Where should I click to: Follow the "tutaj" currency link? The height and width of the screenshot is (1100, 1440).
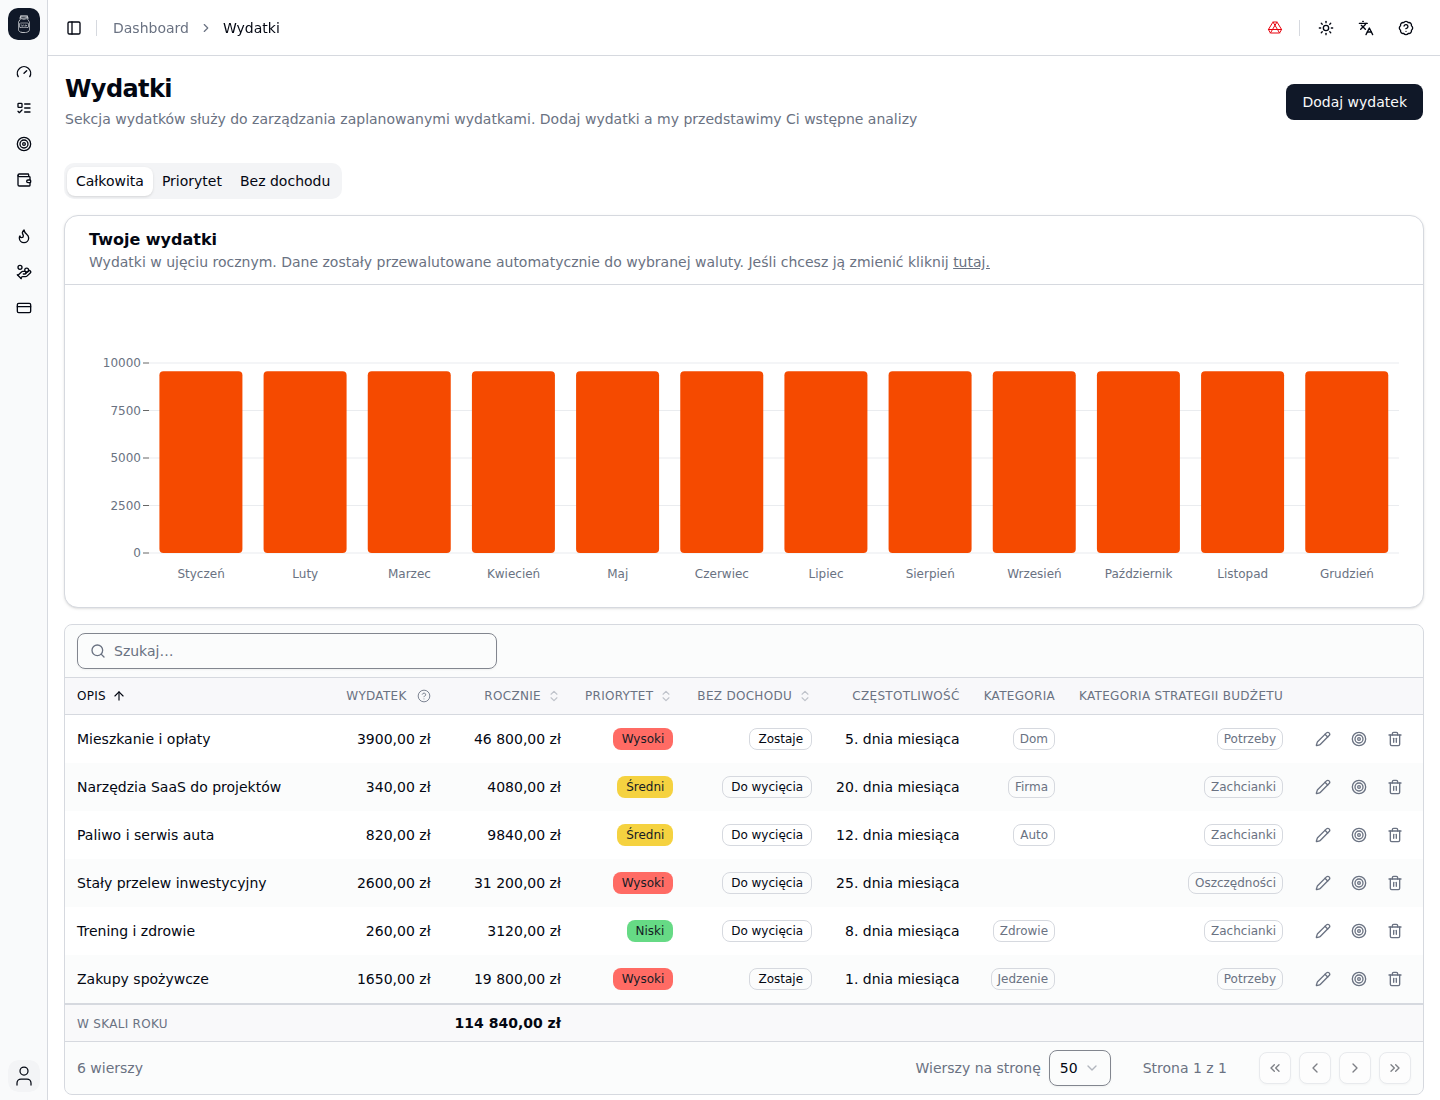(x=971, y=262)
